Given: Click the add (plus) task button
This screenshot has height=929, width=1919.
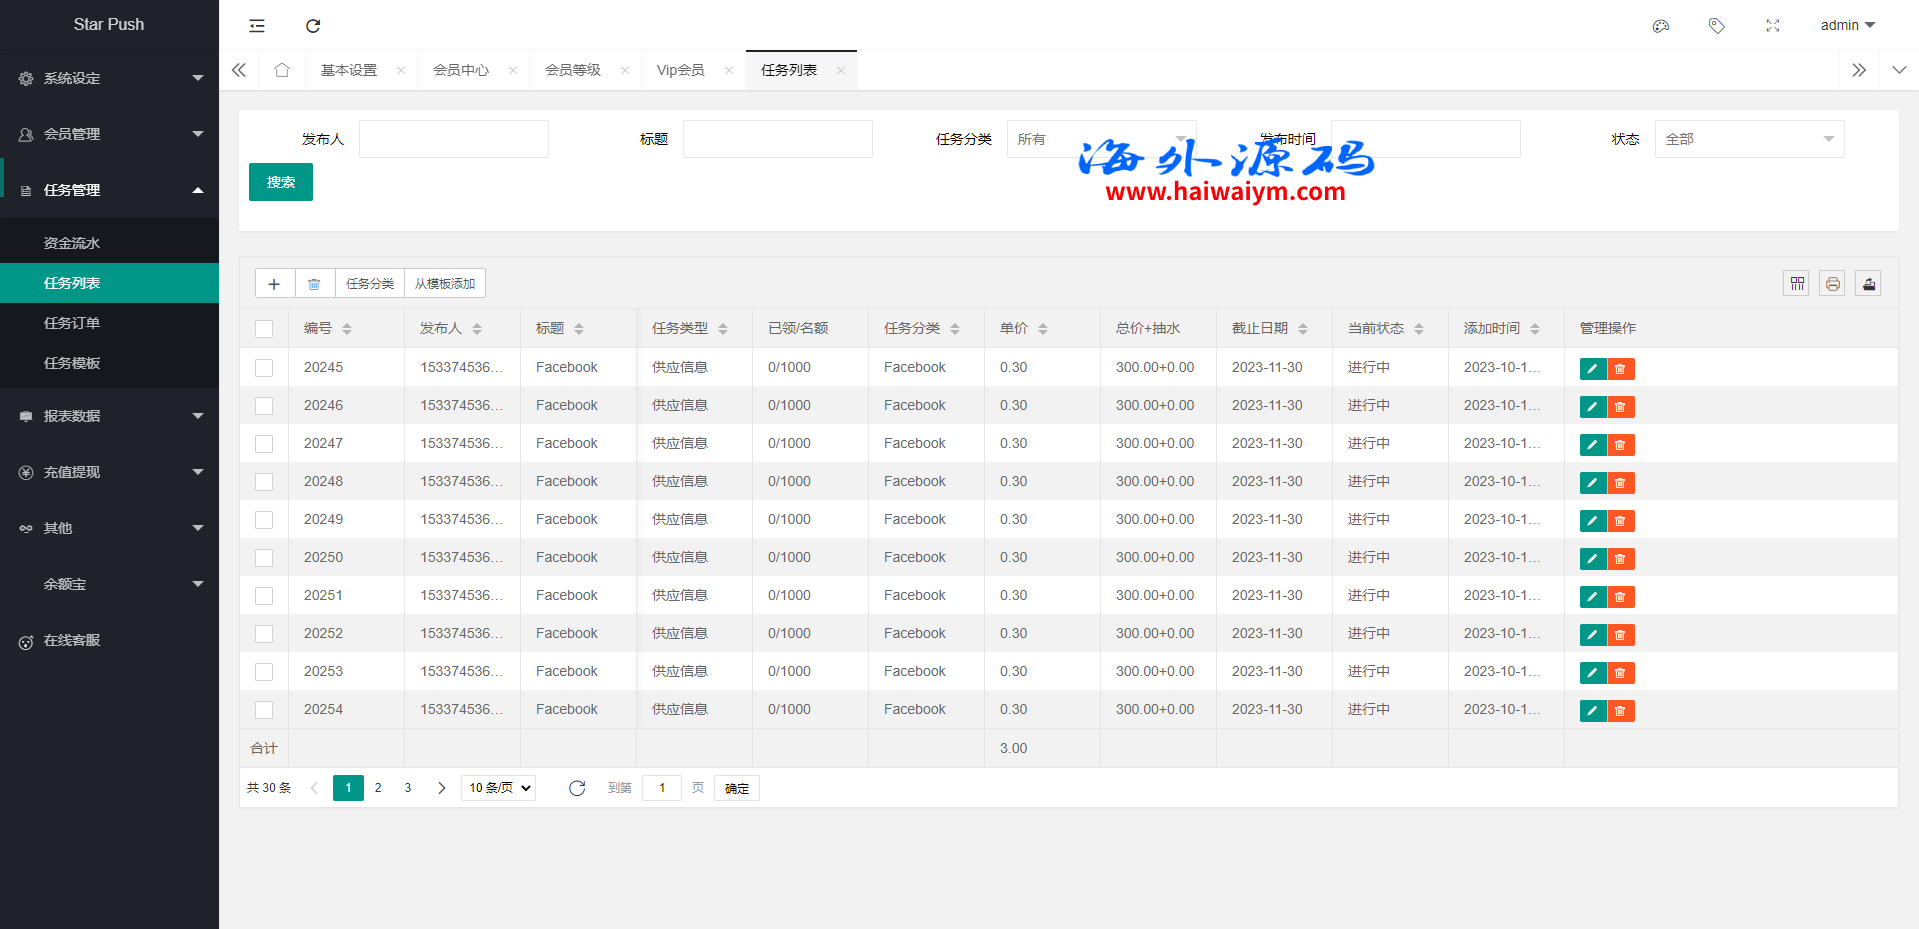Looking at the screenshot, I should click(x=274, y=284).
